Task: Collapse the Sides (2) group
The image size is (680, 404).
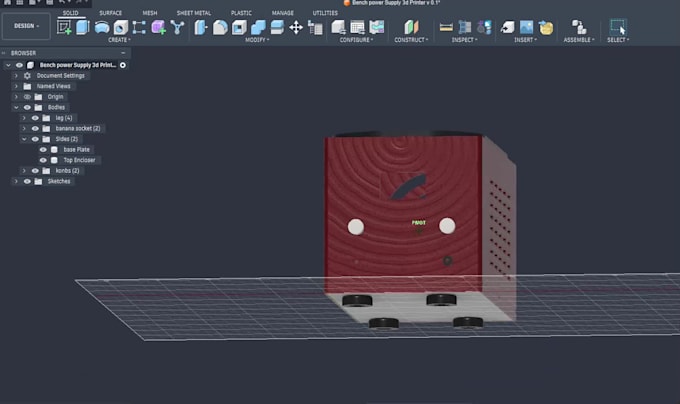Action: [x=24, y=139]
